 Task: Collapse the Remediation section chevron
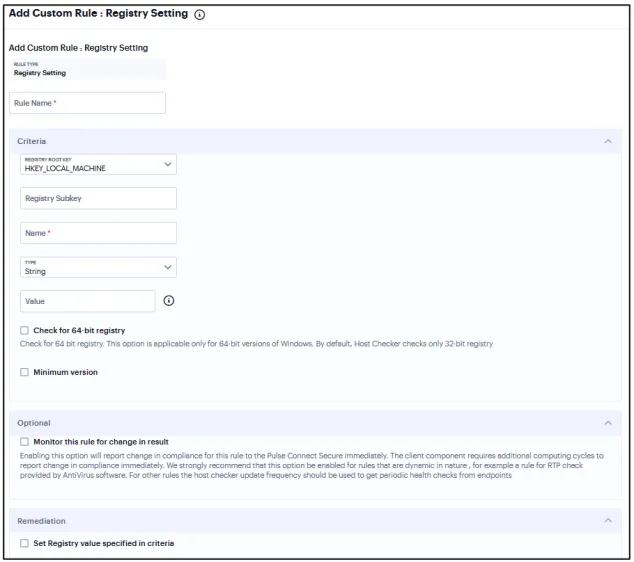coord(608,520)
